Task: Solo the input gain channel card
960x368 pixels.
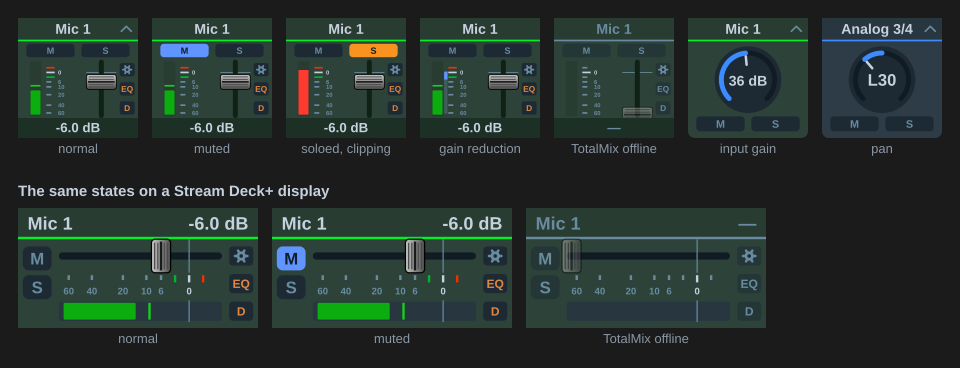Action: pyautogui.click(x=775, y=124)
